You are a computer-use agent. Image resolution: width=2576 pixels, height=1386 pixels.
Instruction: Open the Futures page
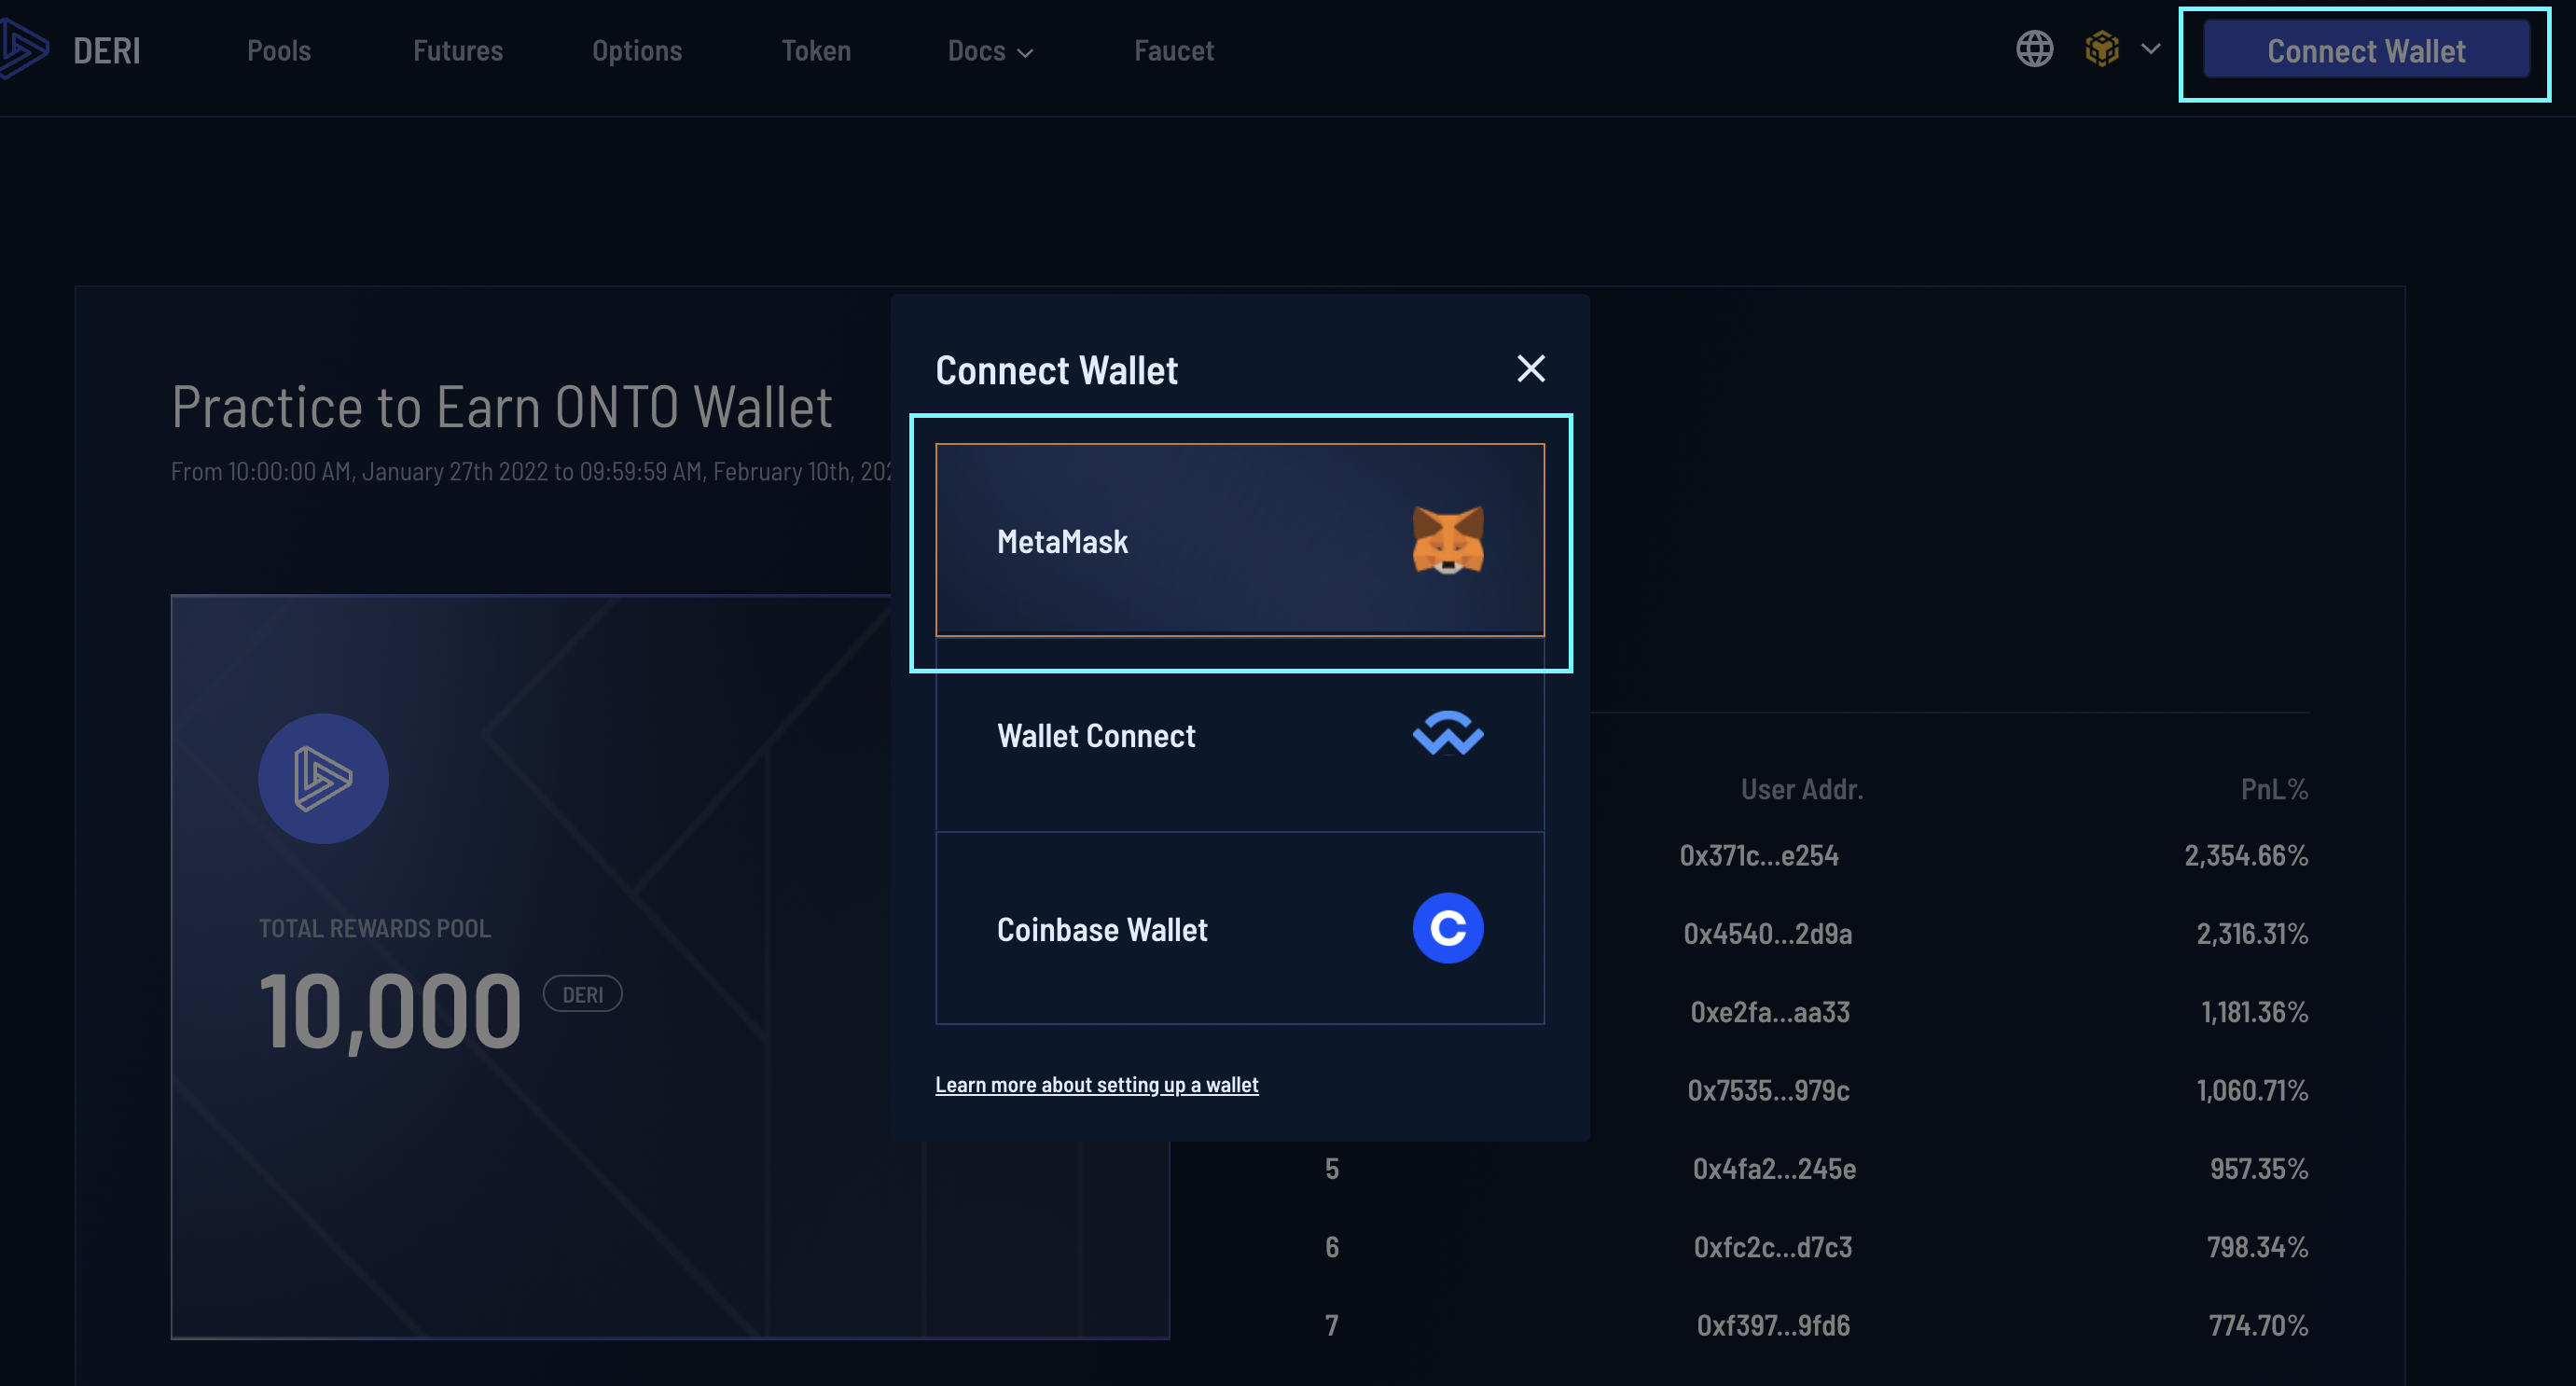[458, 51]
